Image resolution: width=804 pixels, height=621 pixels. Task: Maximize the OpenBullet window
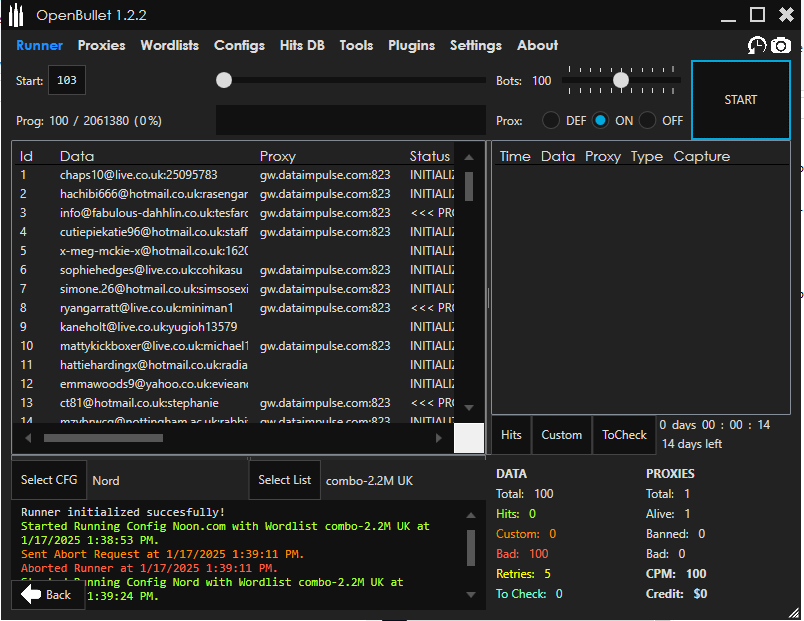tap(757, 14)
